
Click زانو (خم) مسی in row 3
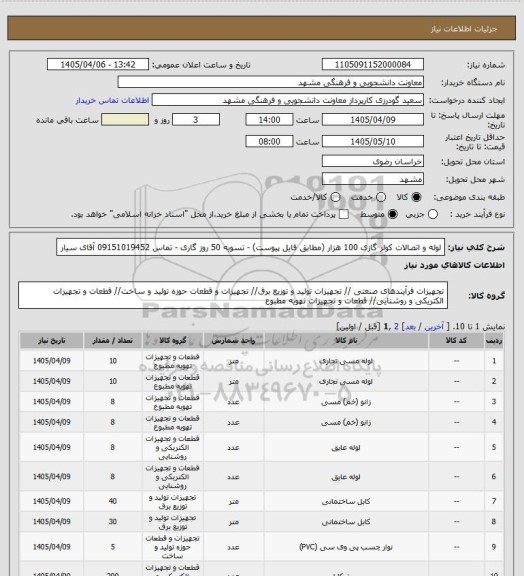[x=346, y=402]
